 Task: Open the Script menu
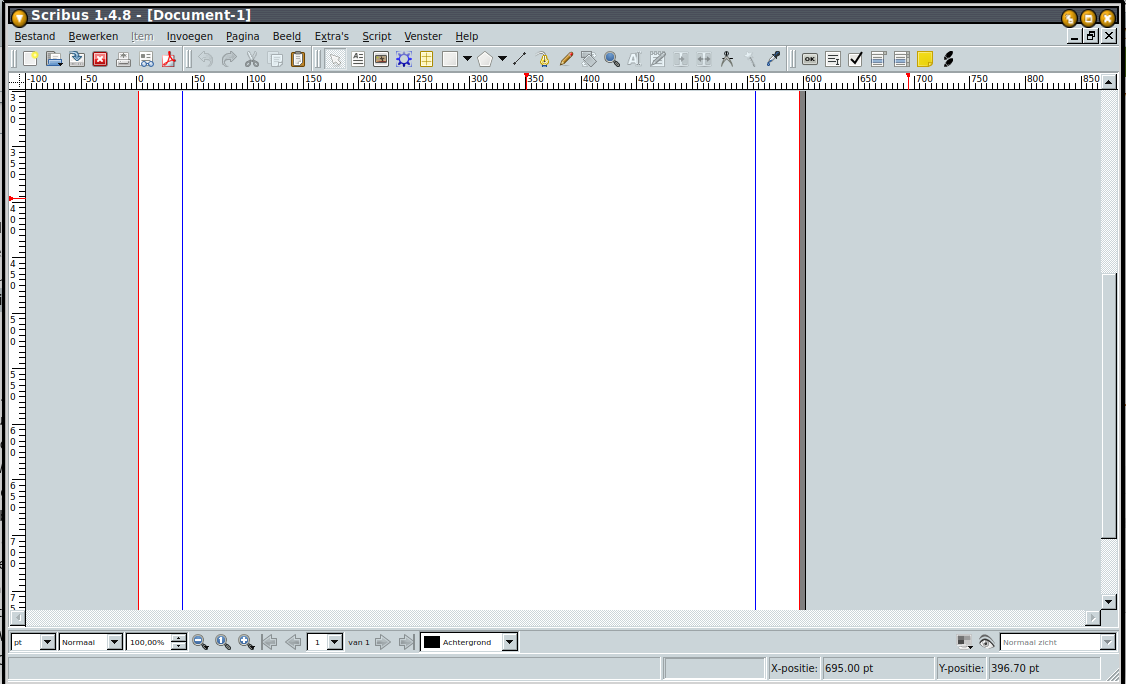pyautogui.click(x=376, y=36)
